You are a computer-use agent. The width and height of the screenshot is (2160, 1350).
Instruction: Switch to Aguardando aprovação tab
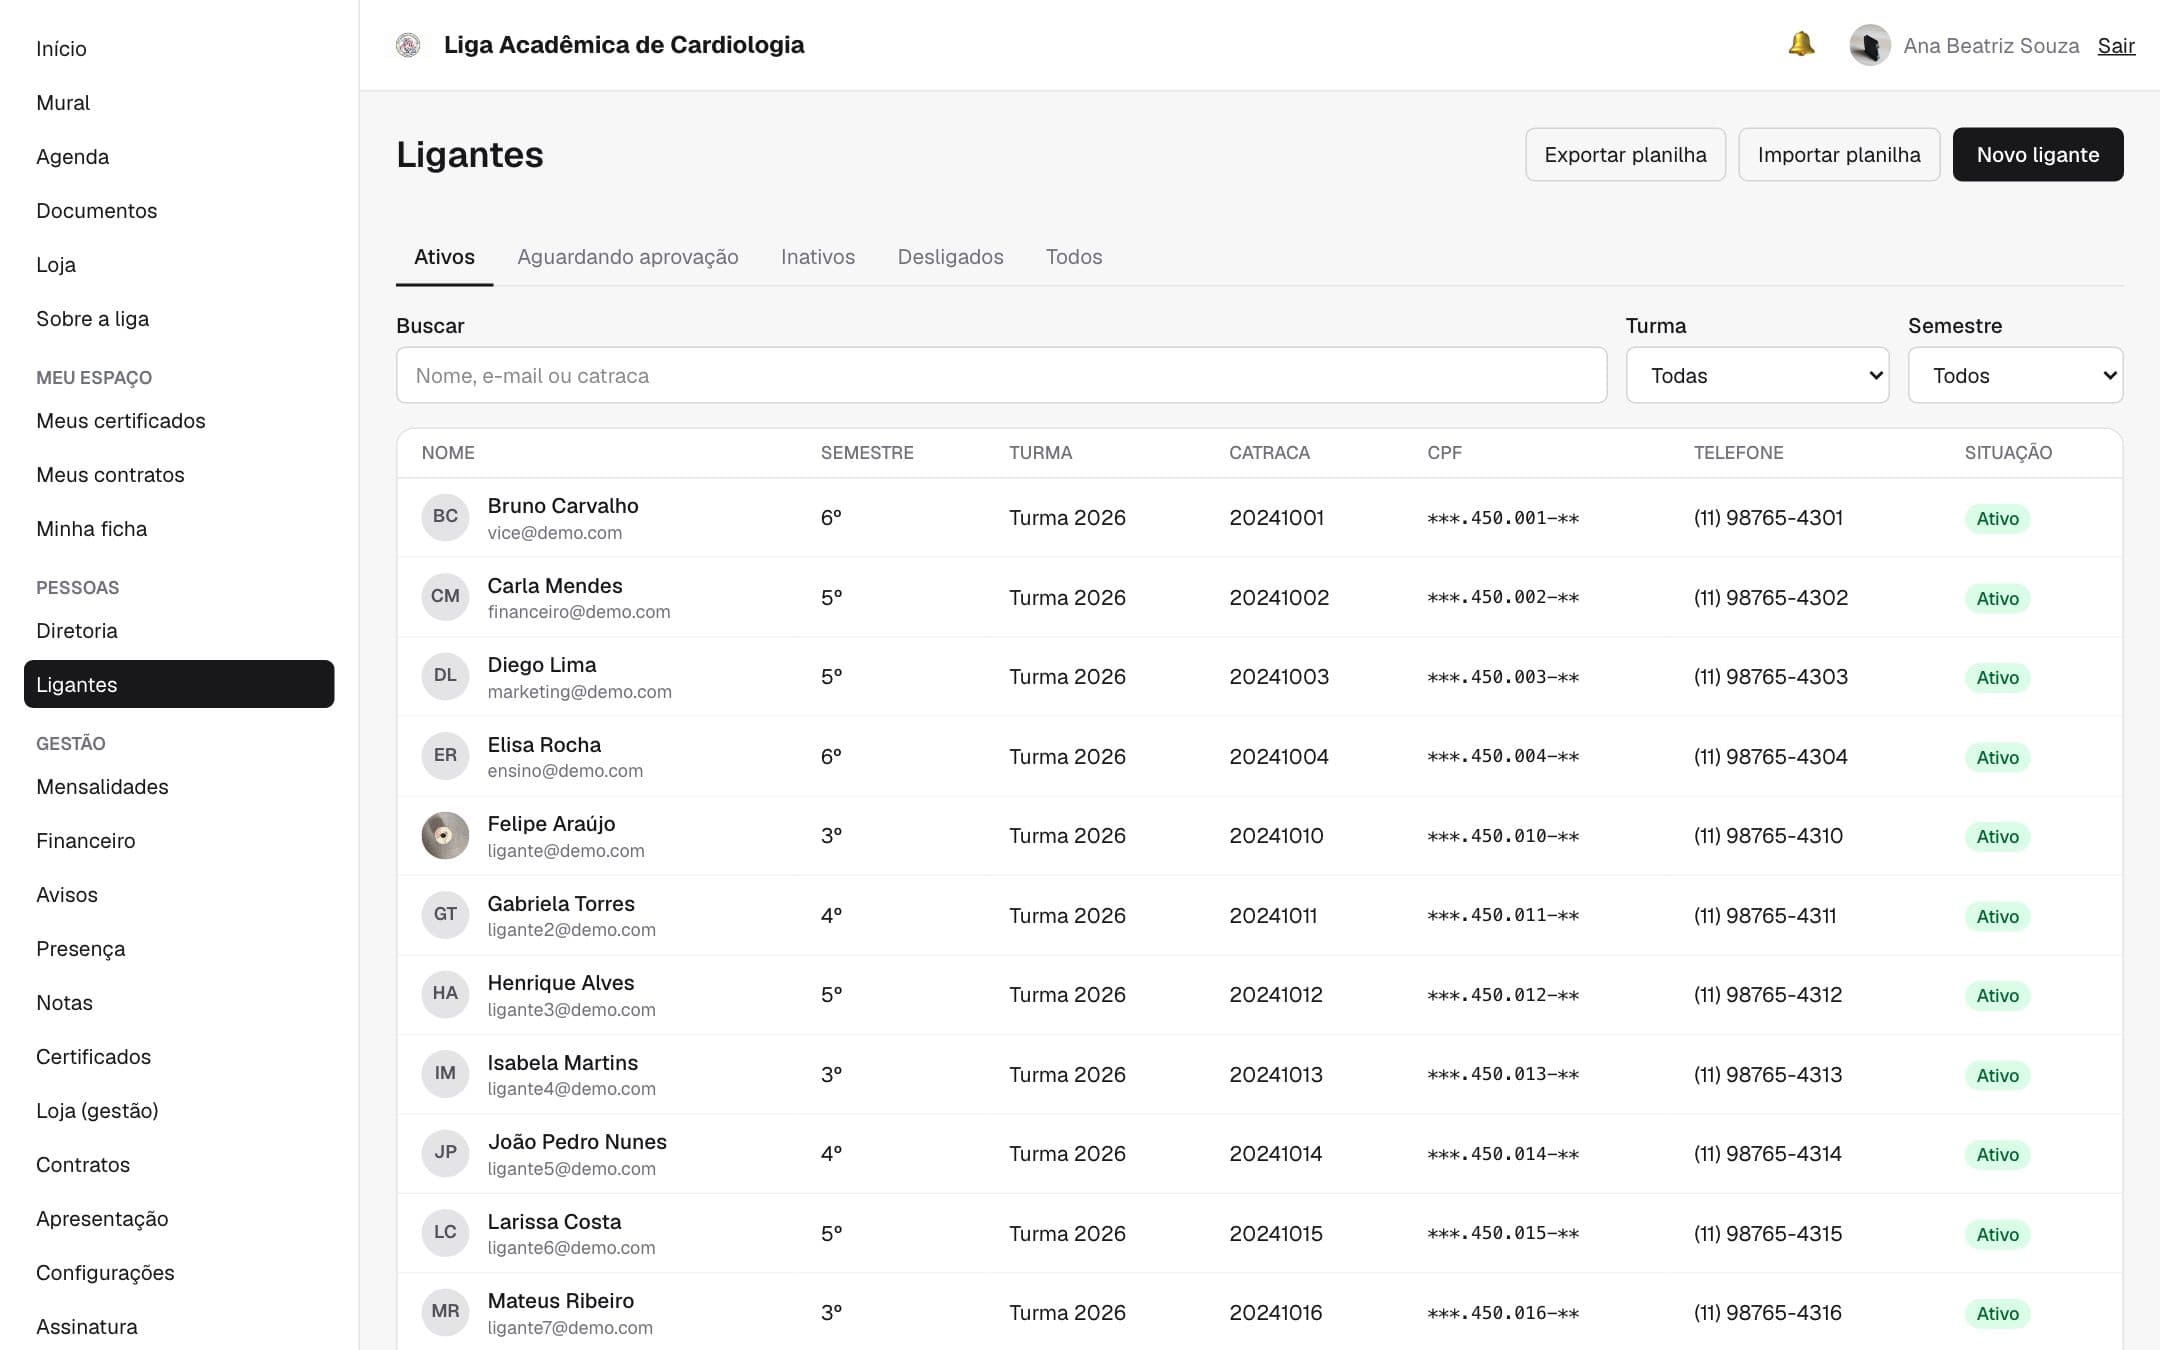click(627, 257)
